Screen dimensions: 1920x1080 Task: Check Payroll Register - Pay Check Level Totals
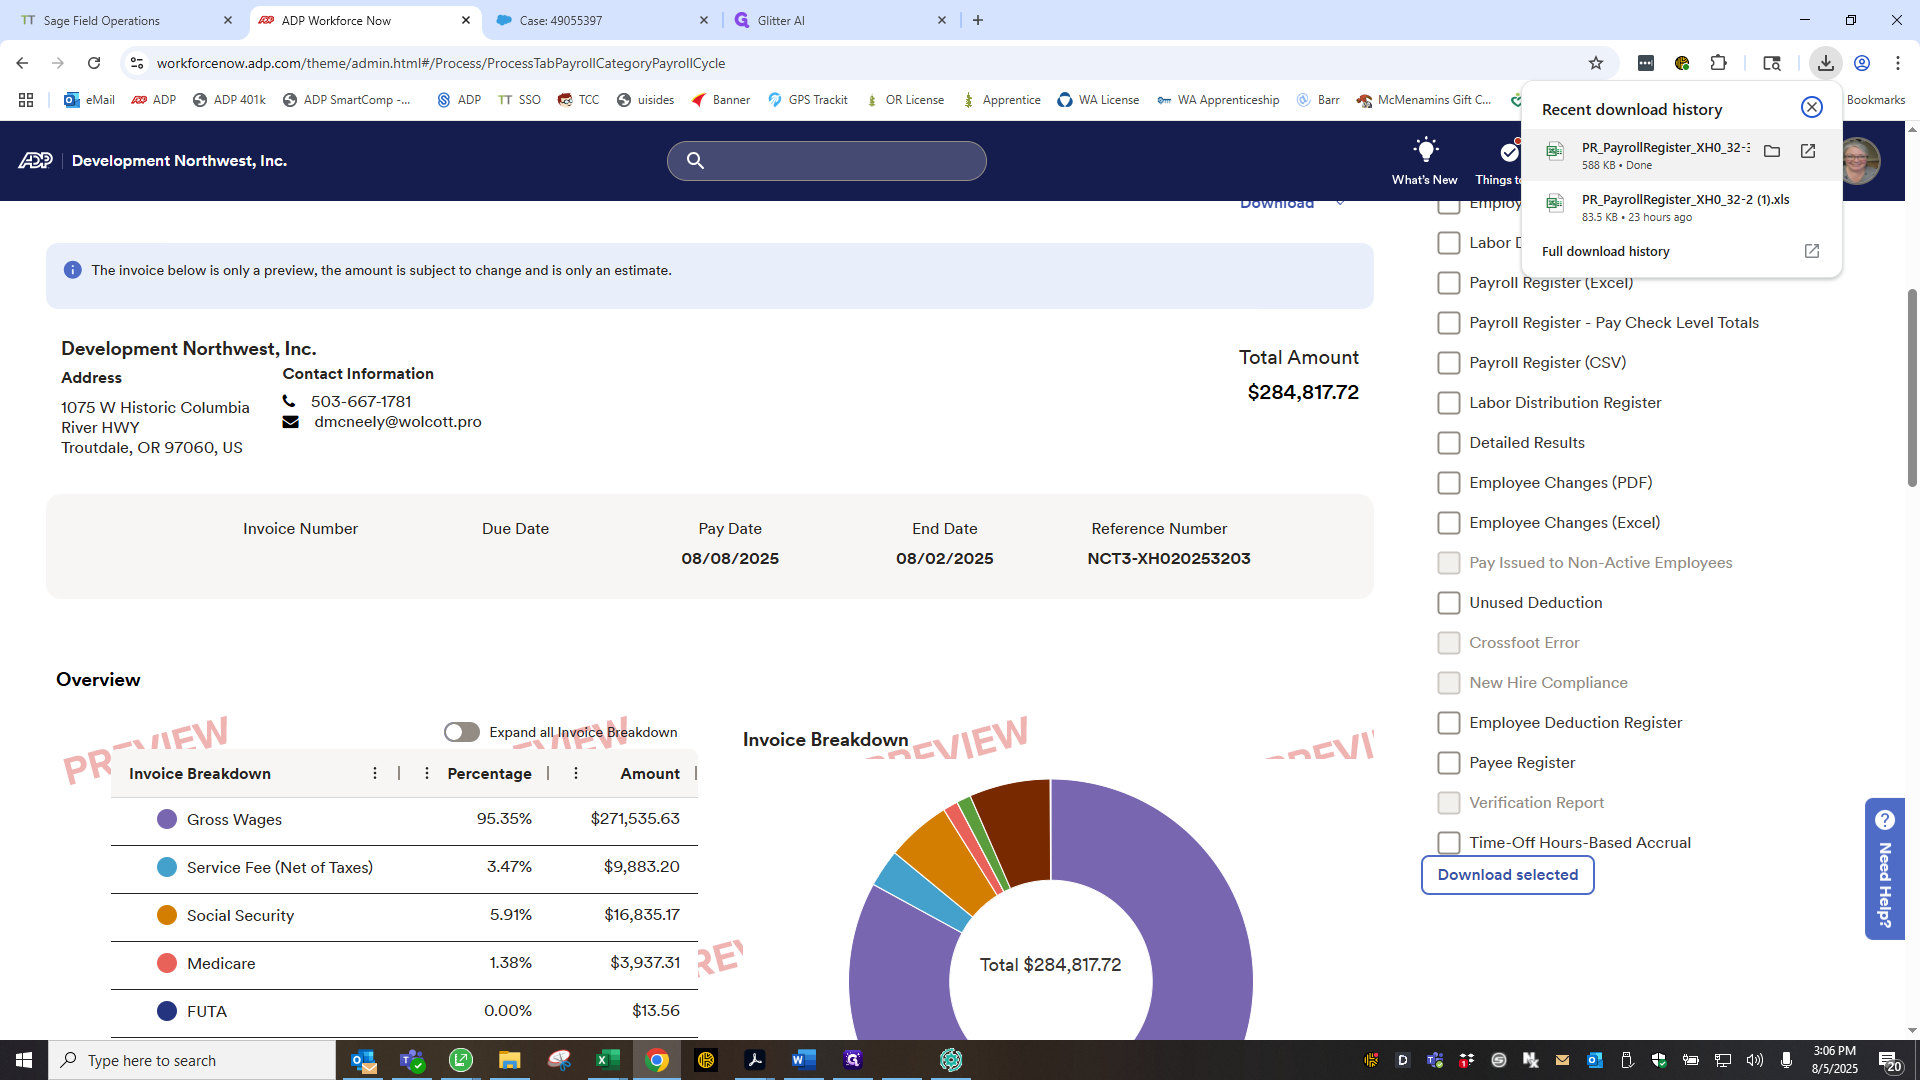tap(1448, 323)
